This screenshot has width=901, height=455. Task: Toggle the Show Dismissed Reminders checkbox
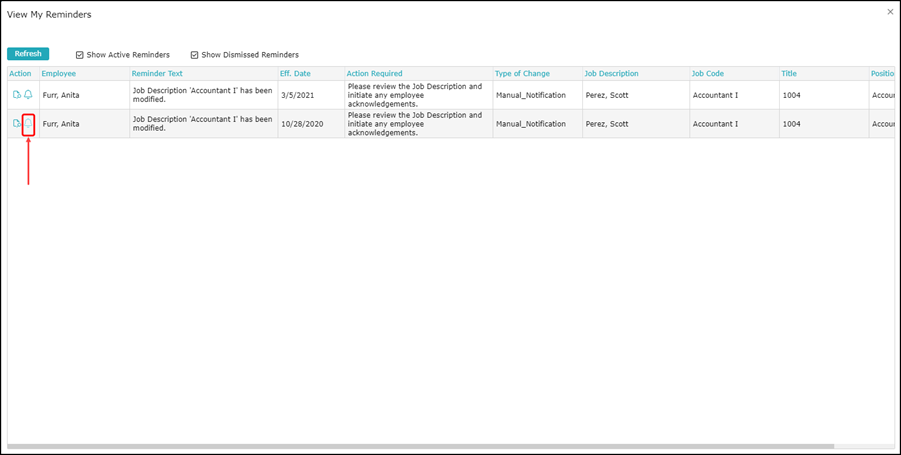pyautogui.click(x=195, y=55)
